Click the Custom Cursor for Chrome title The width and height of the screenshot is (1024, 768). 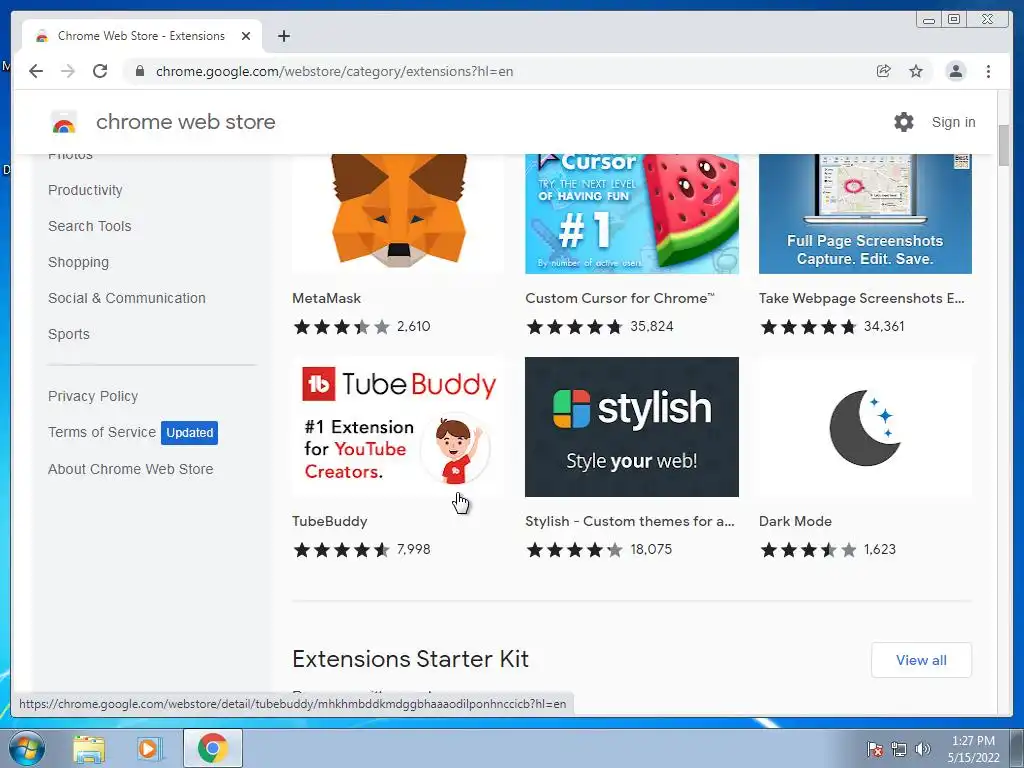(x=620, y=298)
